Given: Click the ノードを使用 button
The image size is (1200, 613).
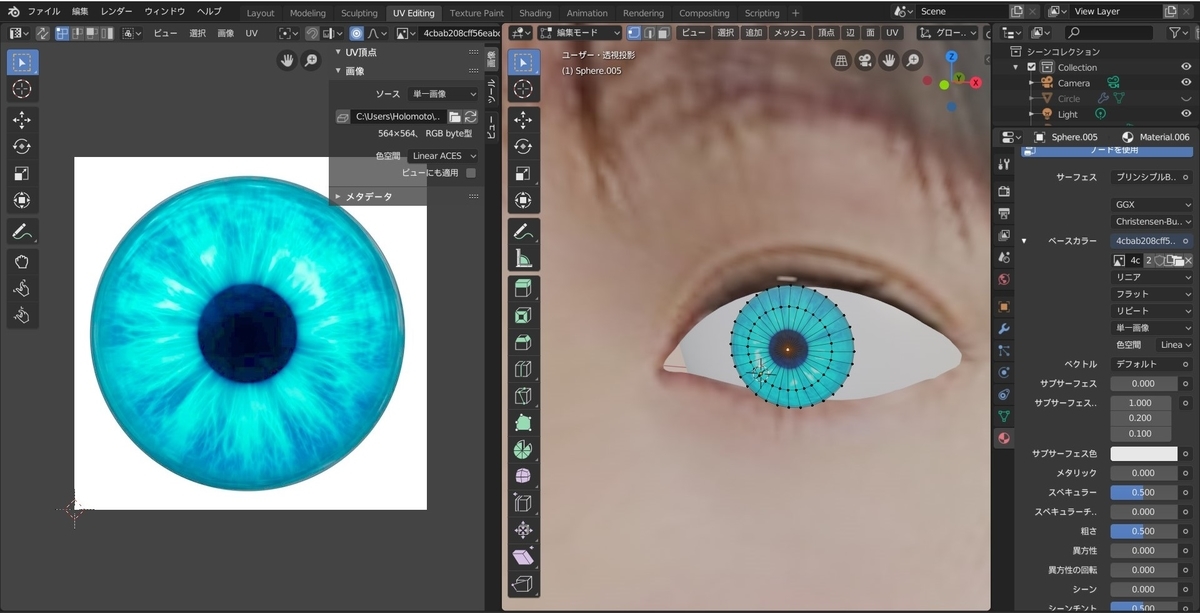Looking at the screenshot, I should coord(1107,150).
